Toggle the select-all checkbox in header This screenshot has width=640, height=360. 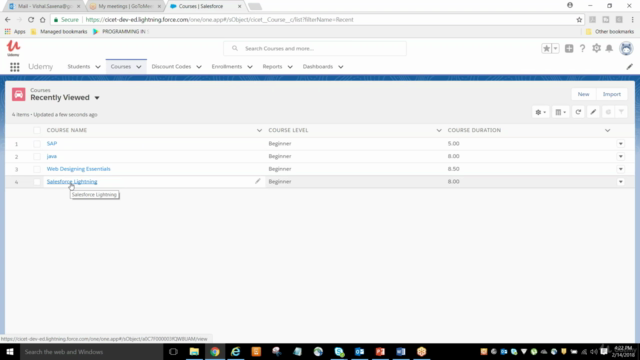(37, 130)
